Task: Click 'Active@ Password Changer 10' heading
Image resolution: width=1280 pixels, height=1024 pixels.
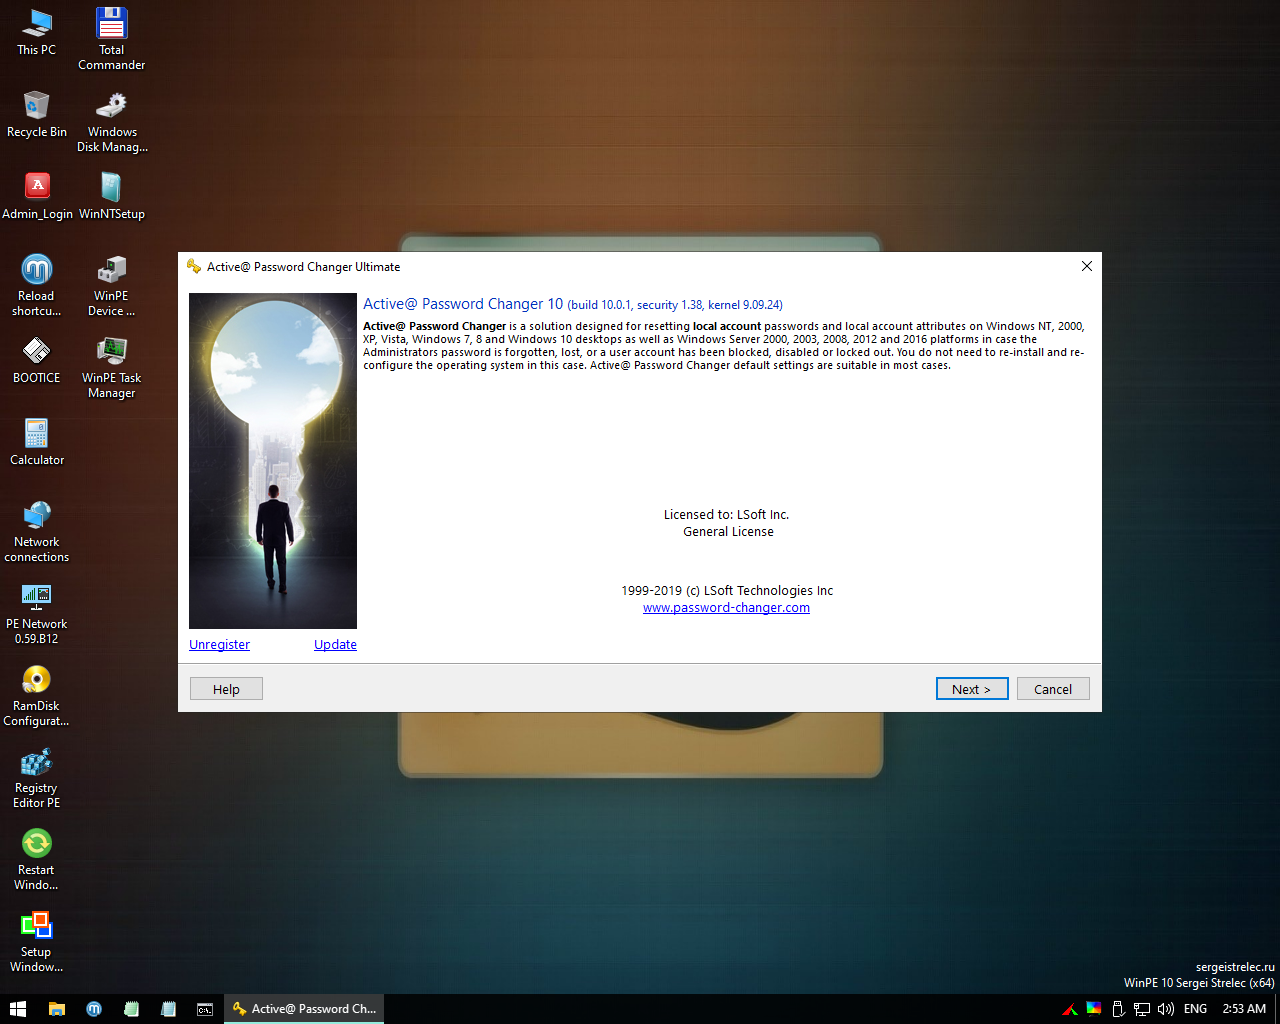Action: 463,304
